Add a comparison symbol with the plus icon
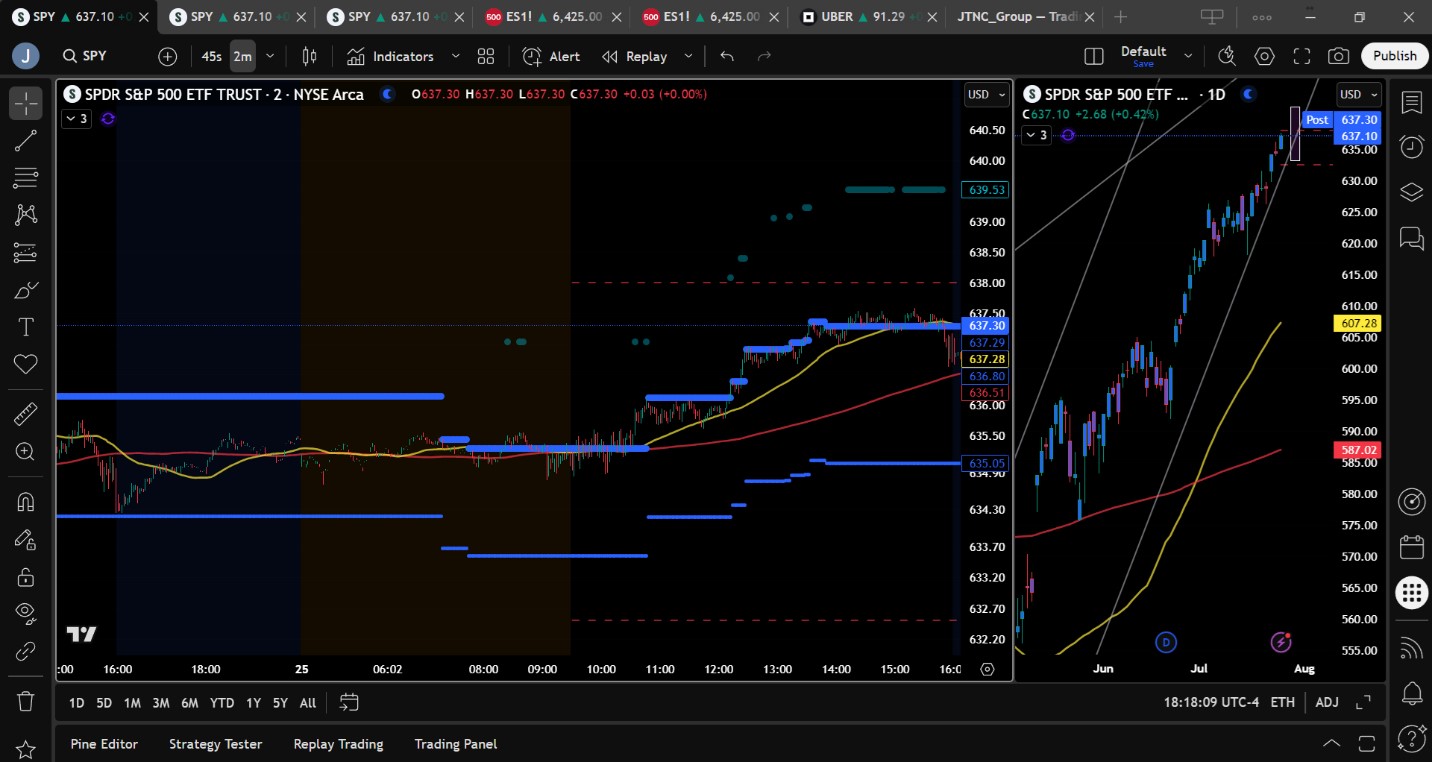Viewport: 1432px width, 762px height. (167, 56)
